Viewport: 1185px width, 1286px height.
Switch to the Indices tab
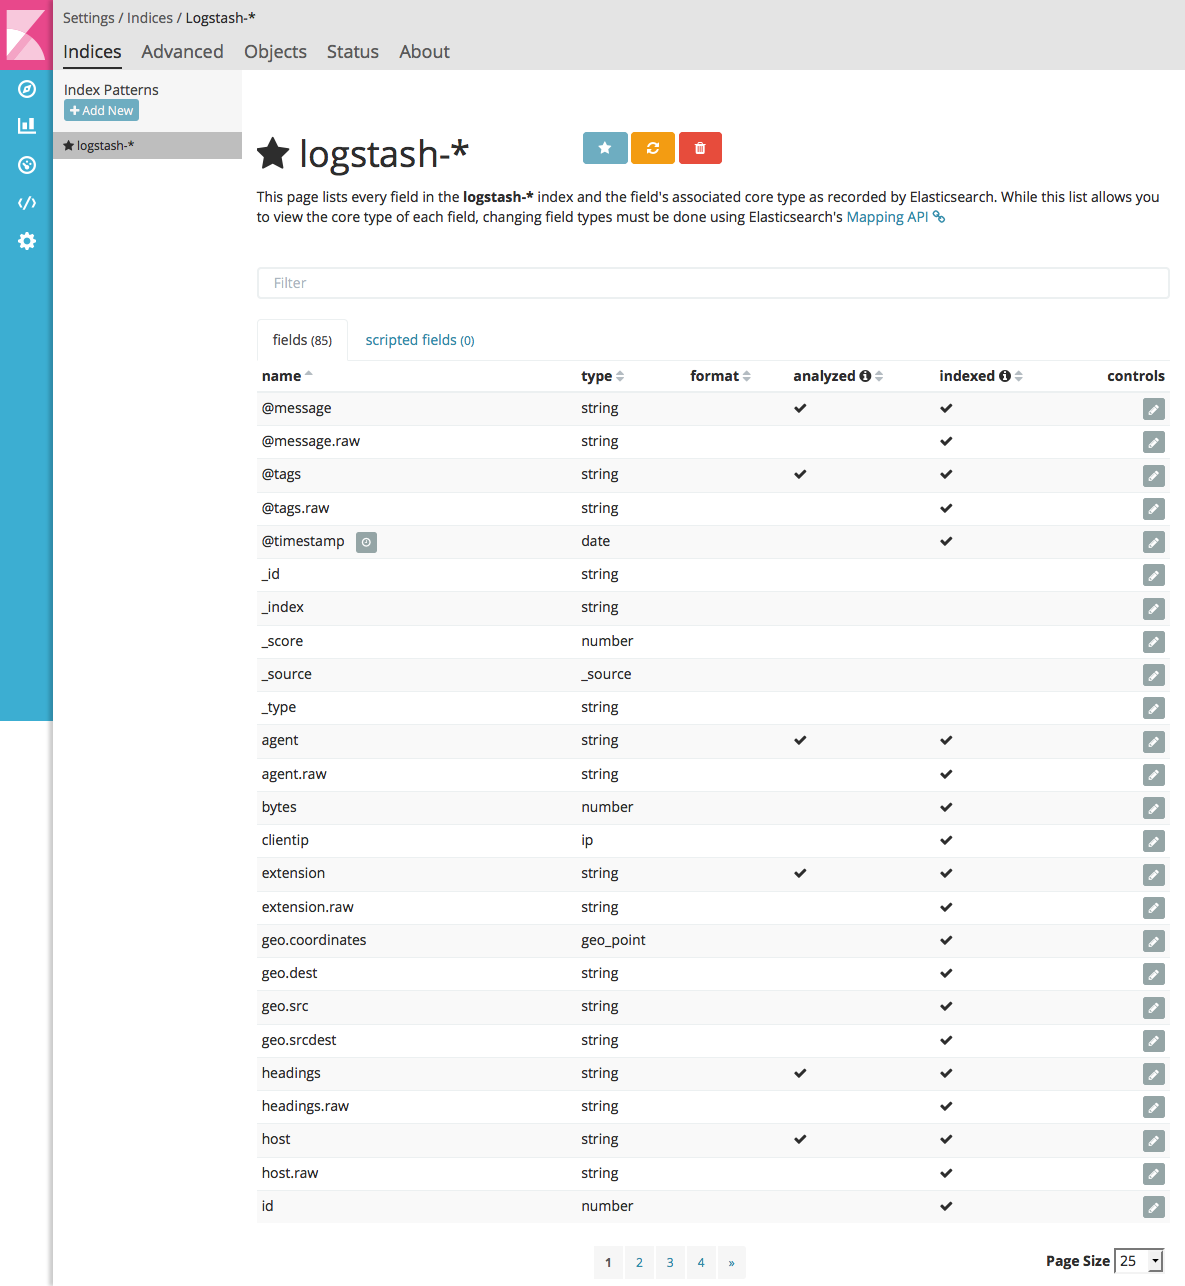coord(92,52)
